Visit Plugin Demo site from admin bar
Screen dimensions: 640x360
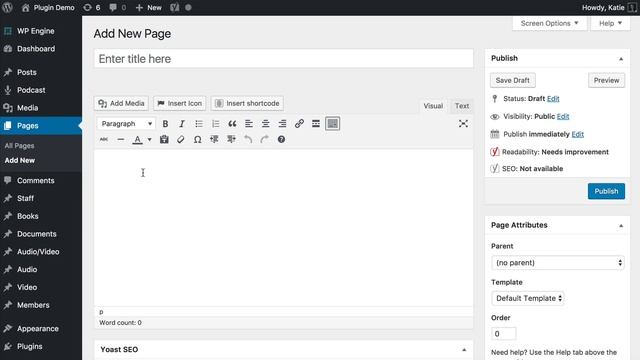48,7
